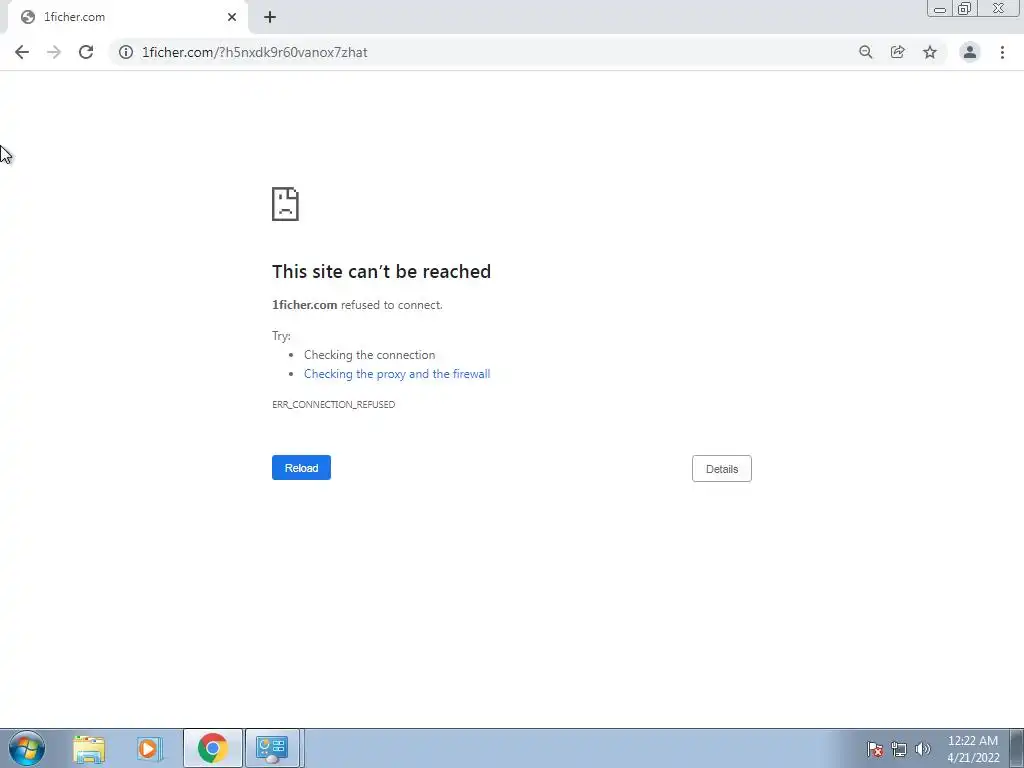Screen dimensions: 1024x768
Task: Launch Windows Media Player from taskbar
Action: pos(150,749)
